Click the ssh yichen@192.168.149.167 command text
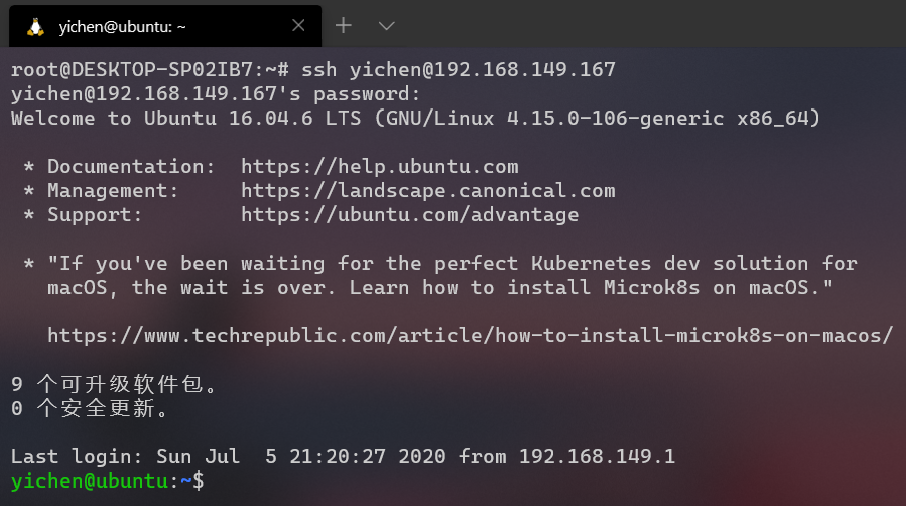 458,70
